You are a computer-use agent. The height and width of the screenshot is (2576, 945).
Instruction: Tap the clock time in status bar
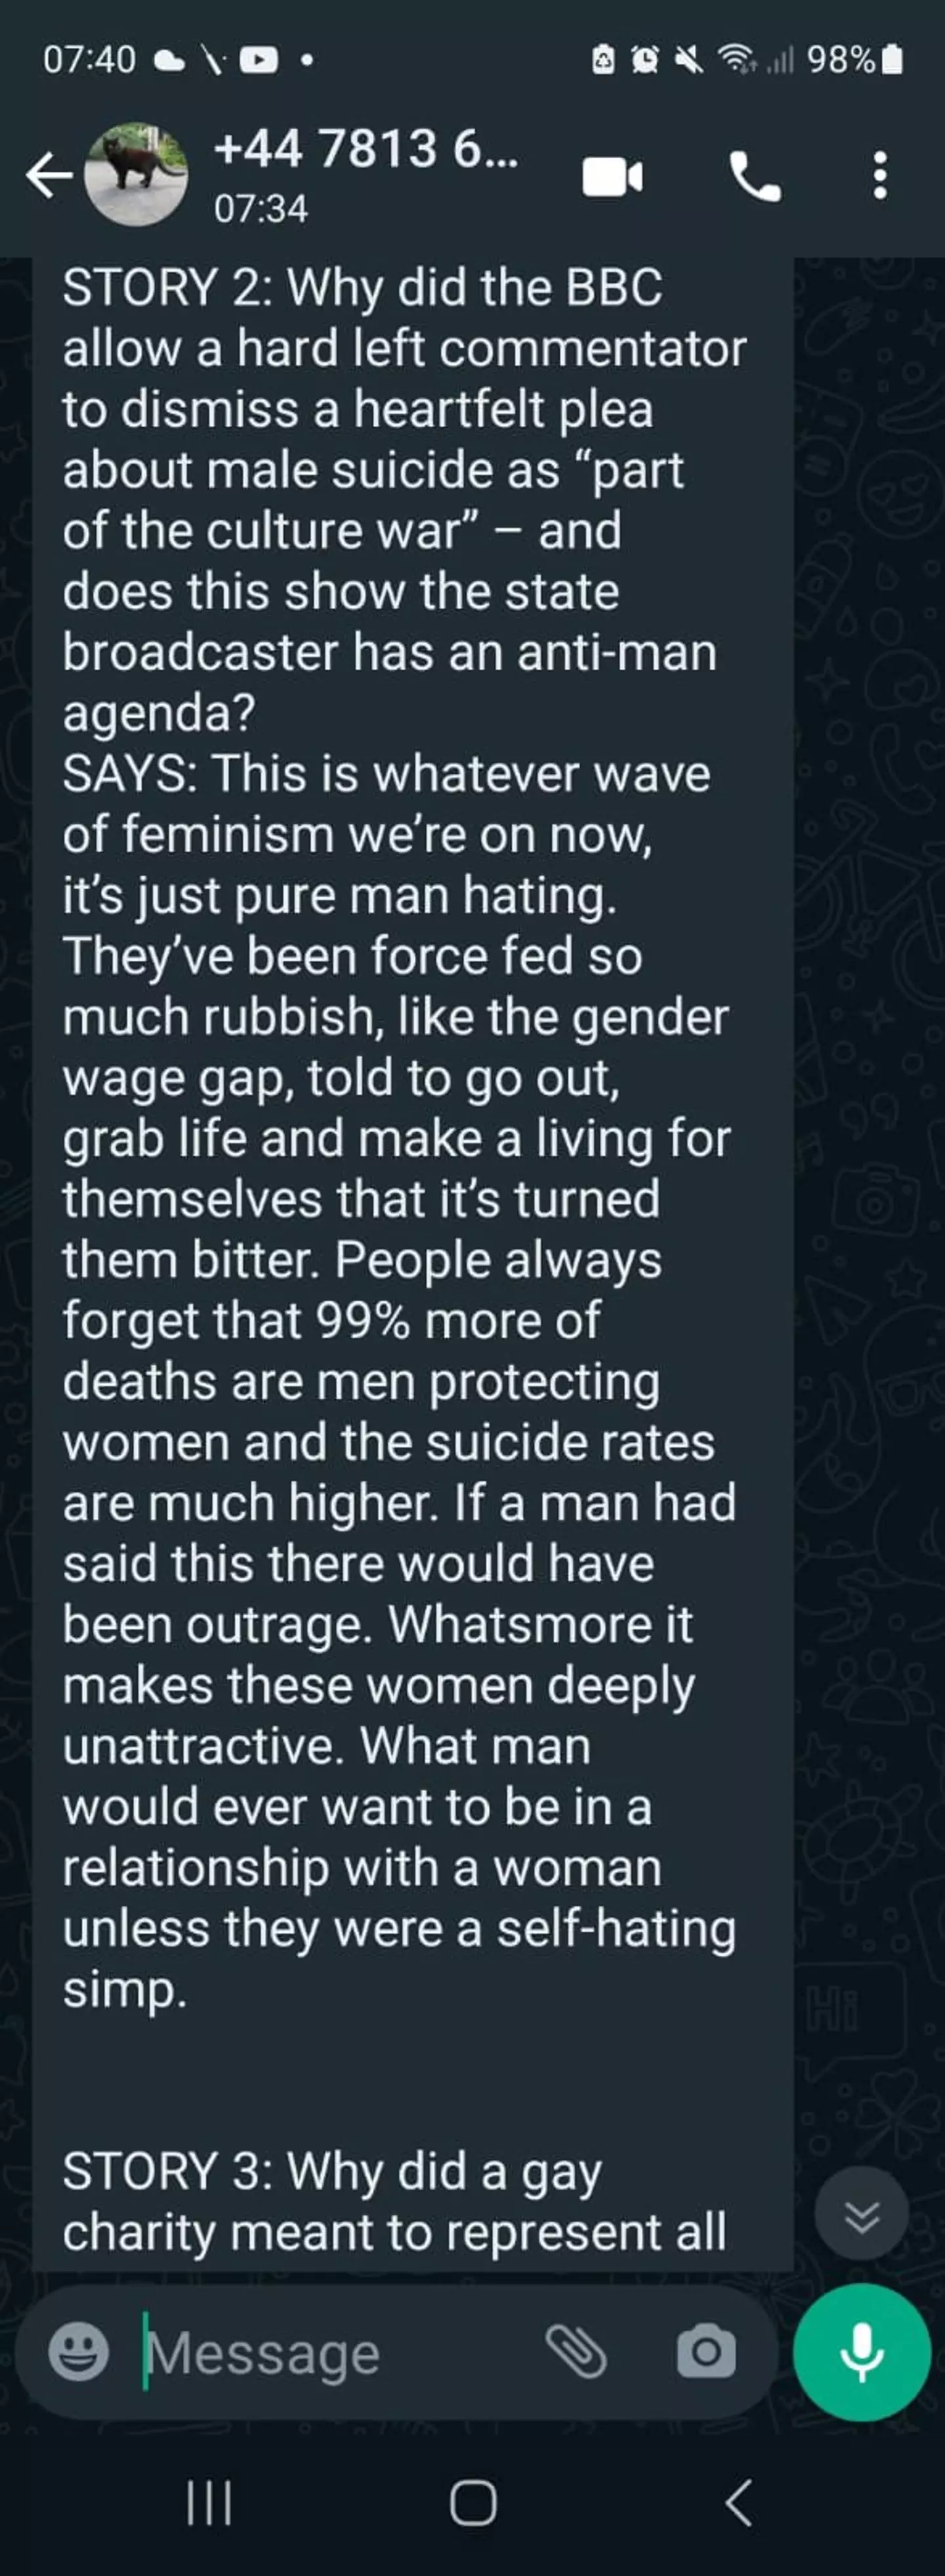89,60
